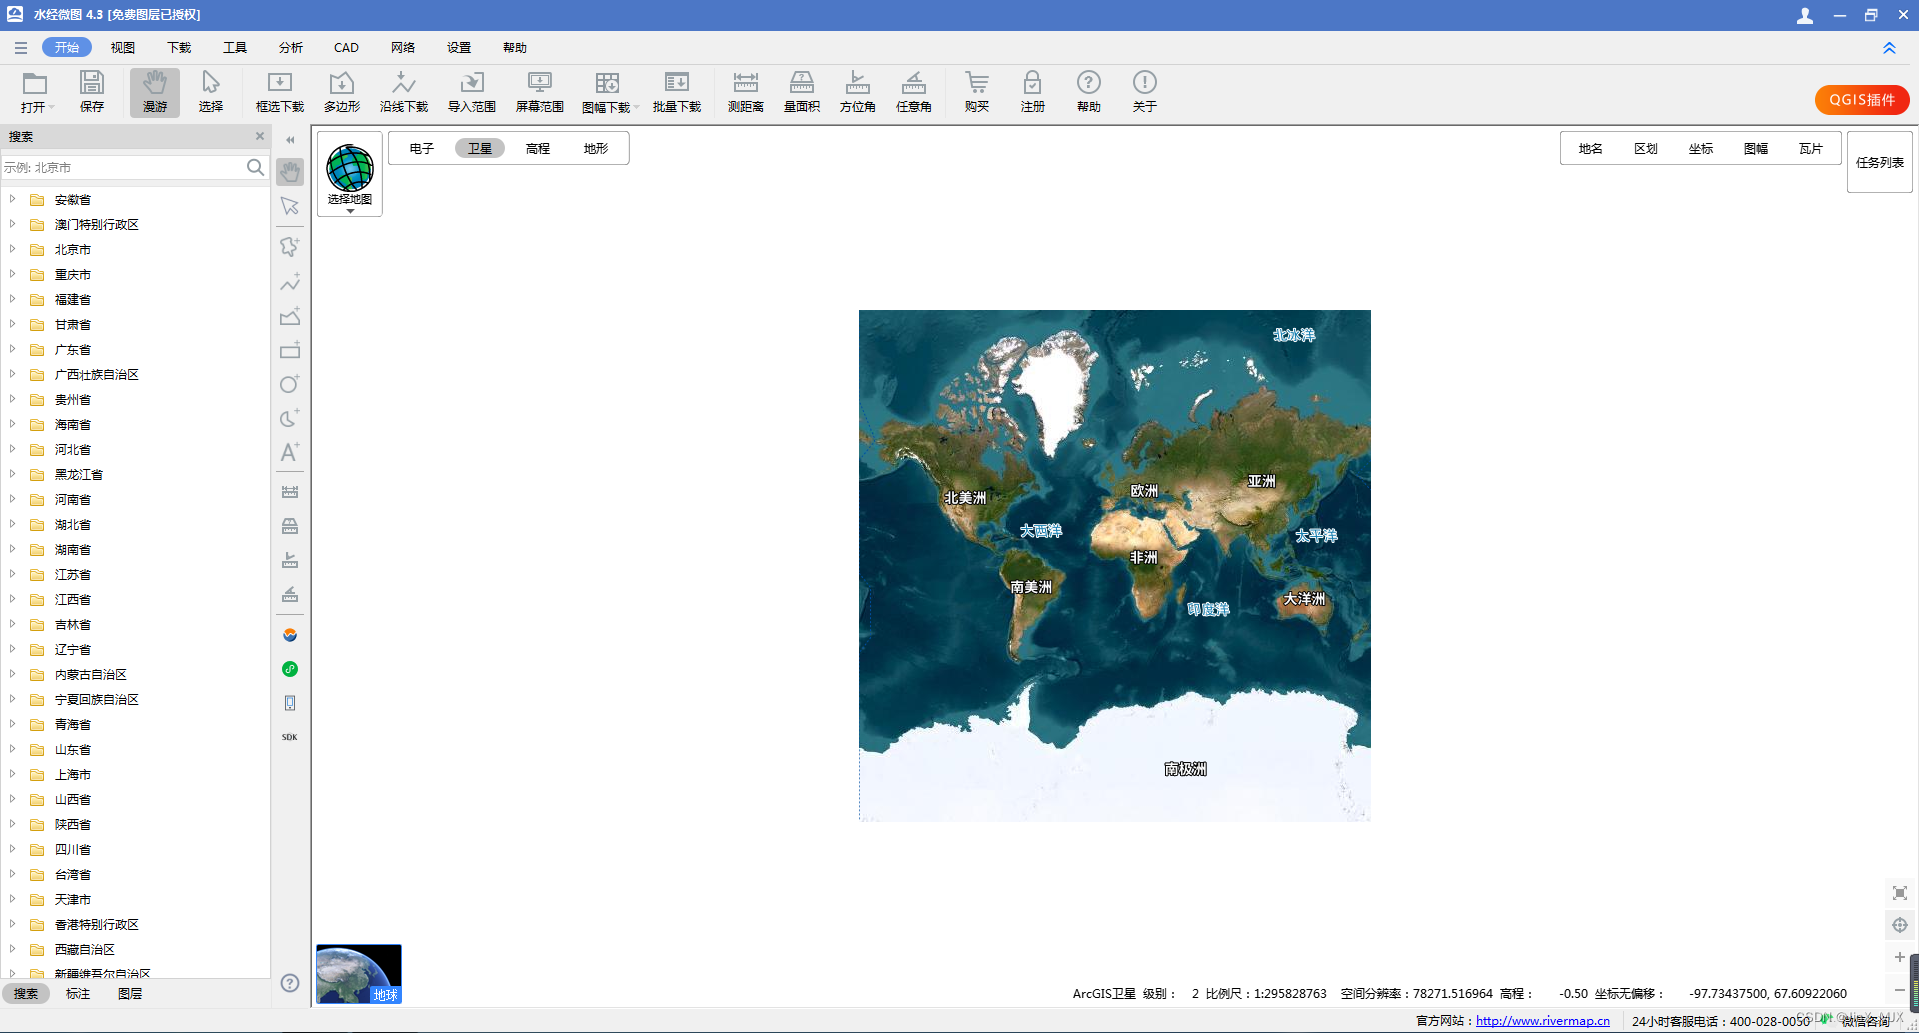Click the mobile phone icon in side toolbar
Screen dimensions: 1919x1033
(290, 703)
